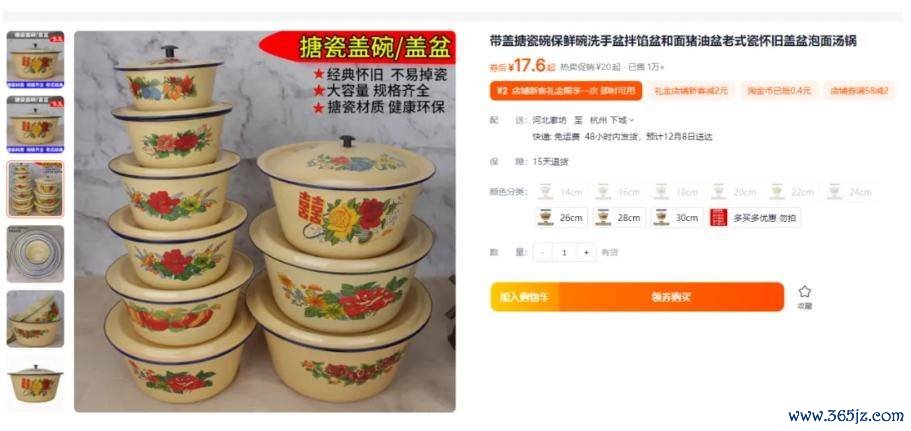This screenshot has height=431, width=911.
Task: View the first product thumbnail
Action: point(35,59)
